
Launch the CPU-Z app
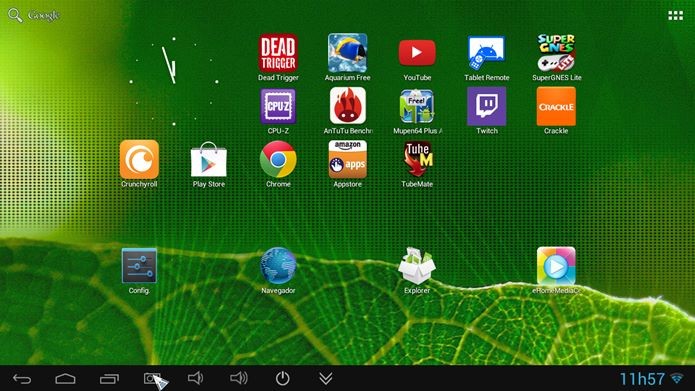click(278, 106)
